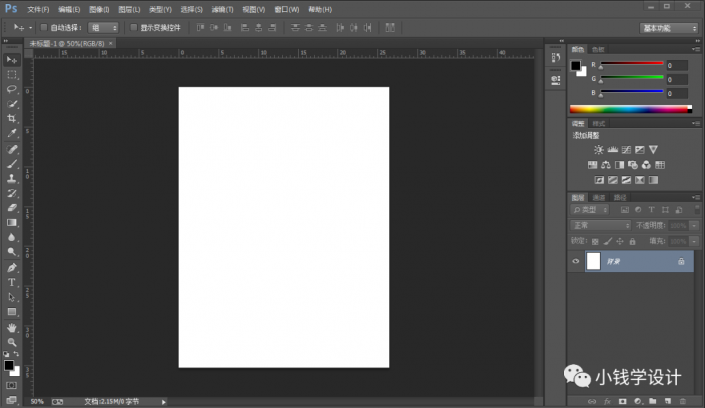
Task: Check the 显示变换控件 option
Action: point(133,27)
